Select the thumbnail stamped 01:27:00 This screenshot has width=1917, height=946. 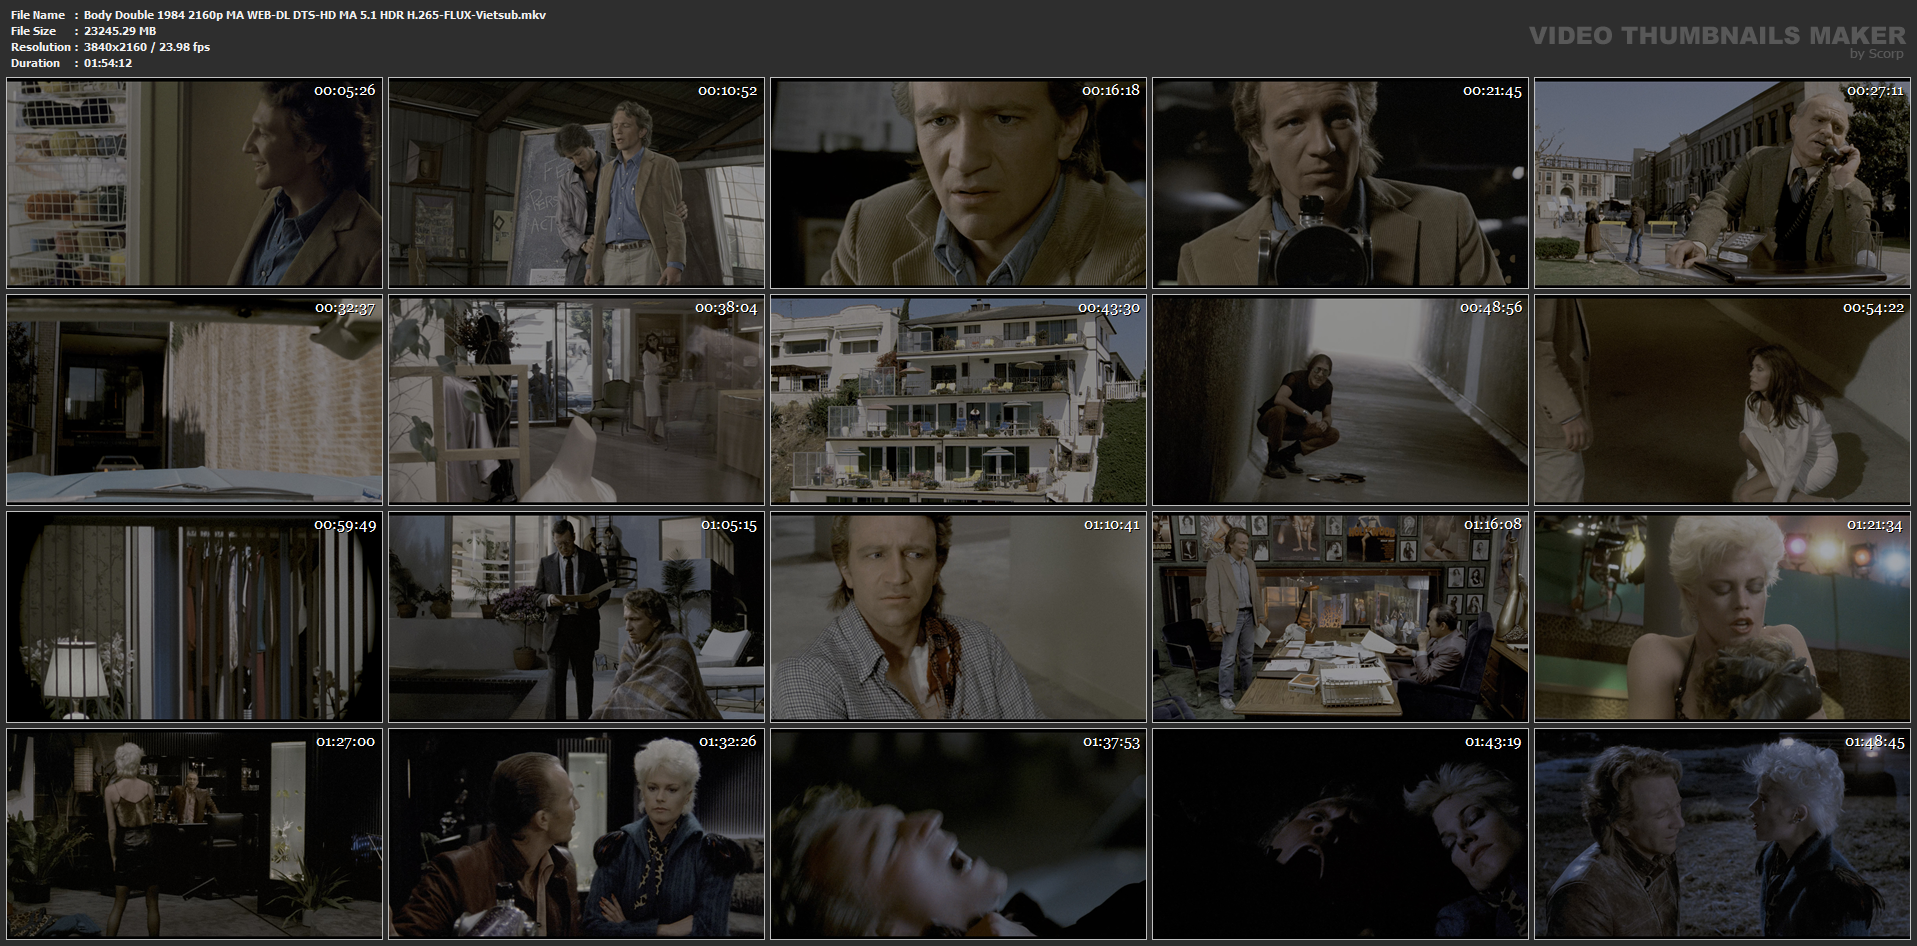pyautogui.click(x=195, y=834)
